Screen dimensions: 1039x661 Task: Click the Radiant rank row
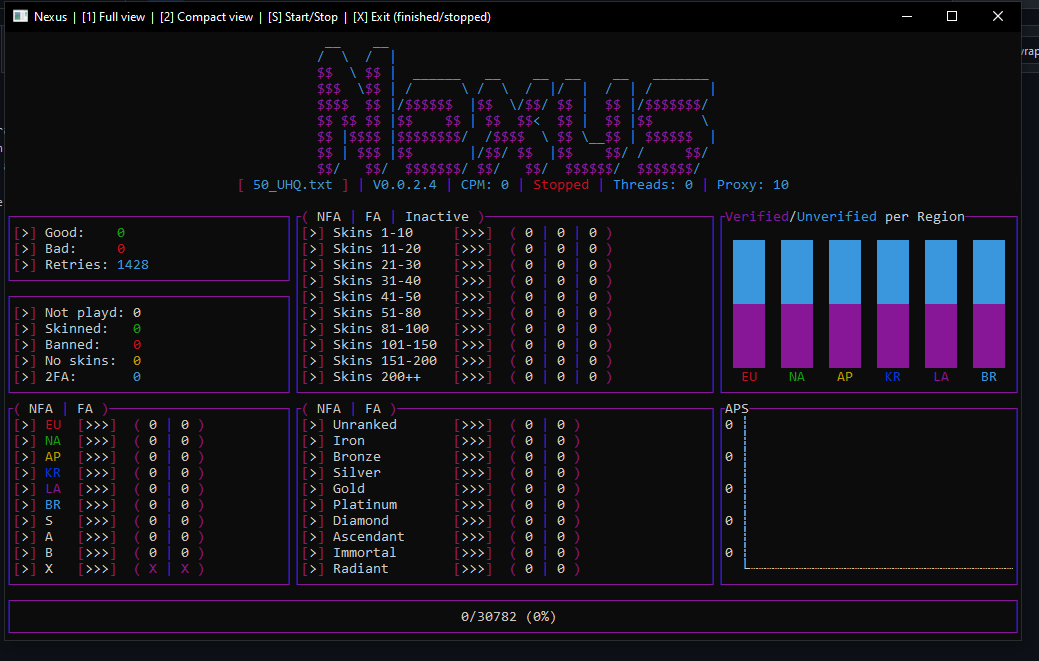441,568
